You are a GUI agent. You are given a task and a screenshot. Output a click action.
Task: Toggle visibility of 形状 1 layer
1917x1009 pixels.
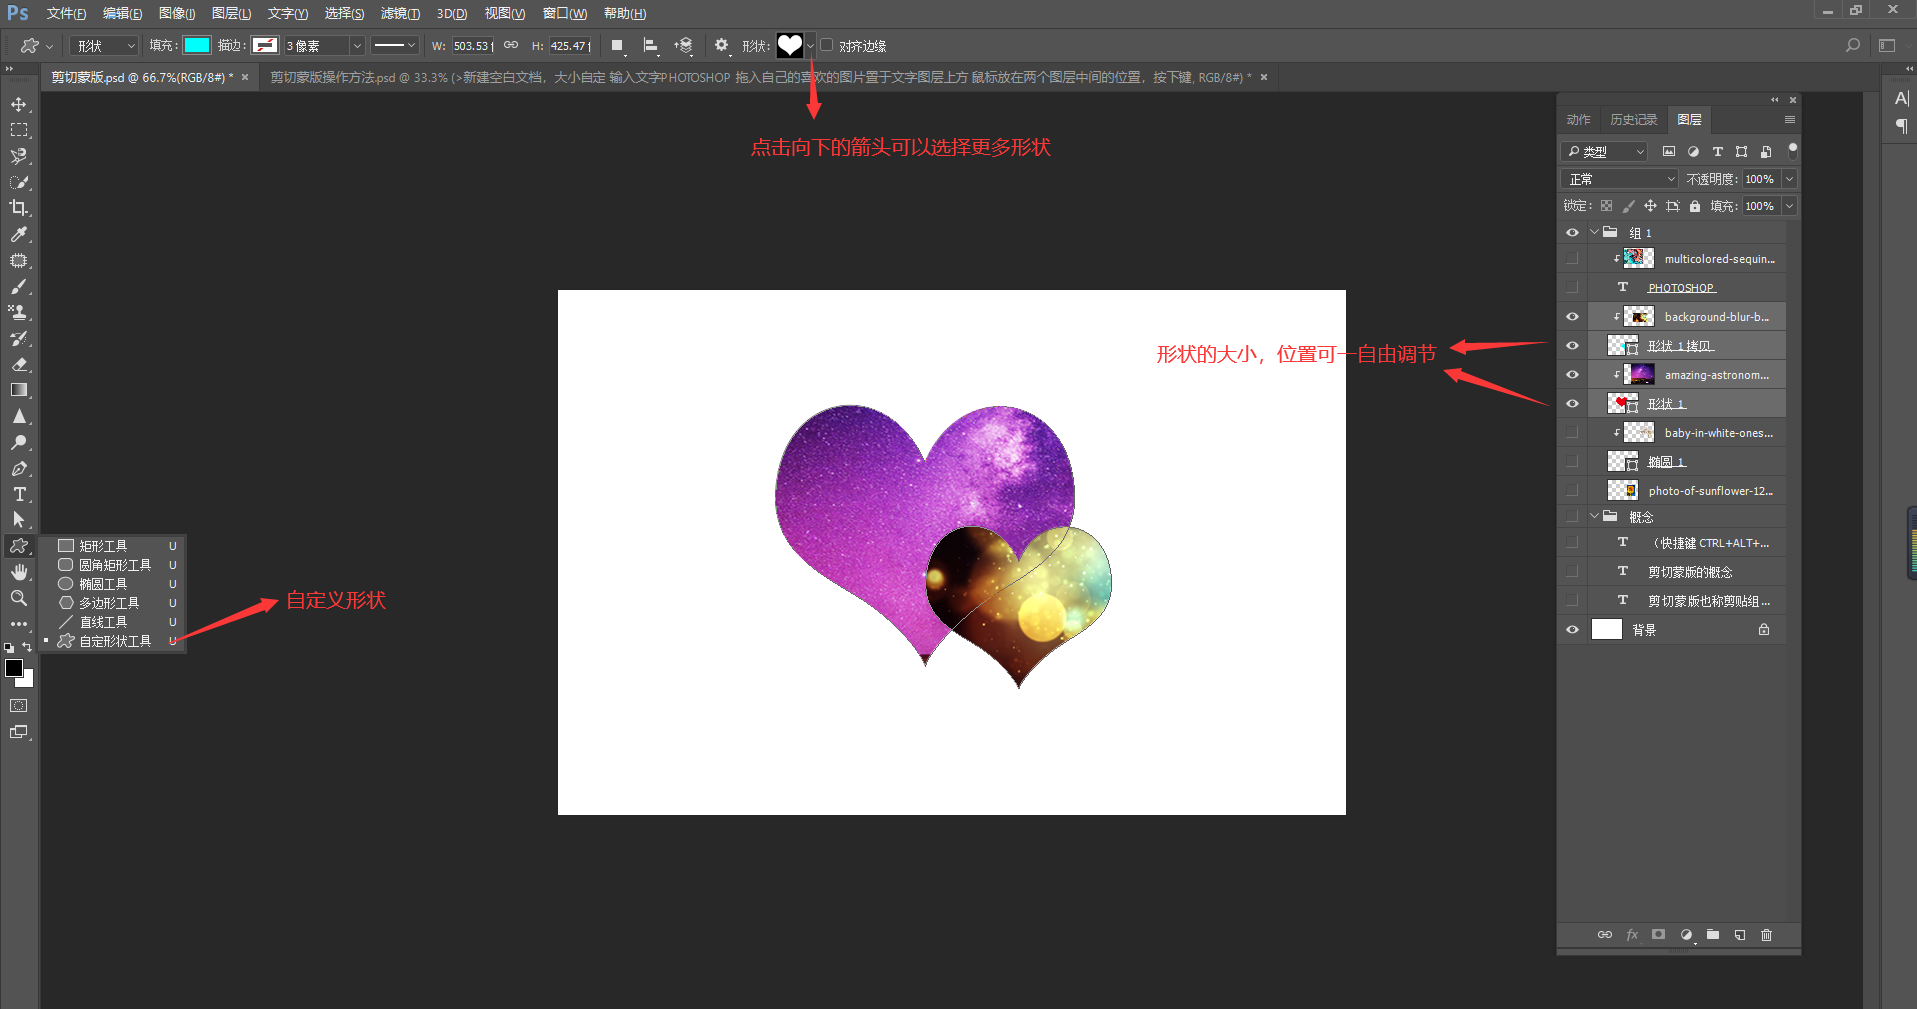[x=1572, y=404]
